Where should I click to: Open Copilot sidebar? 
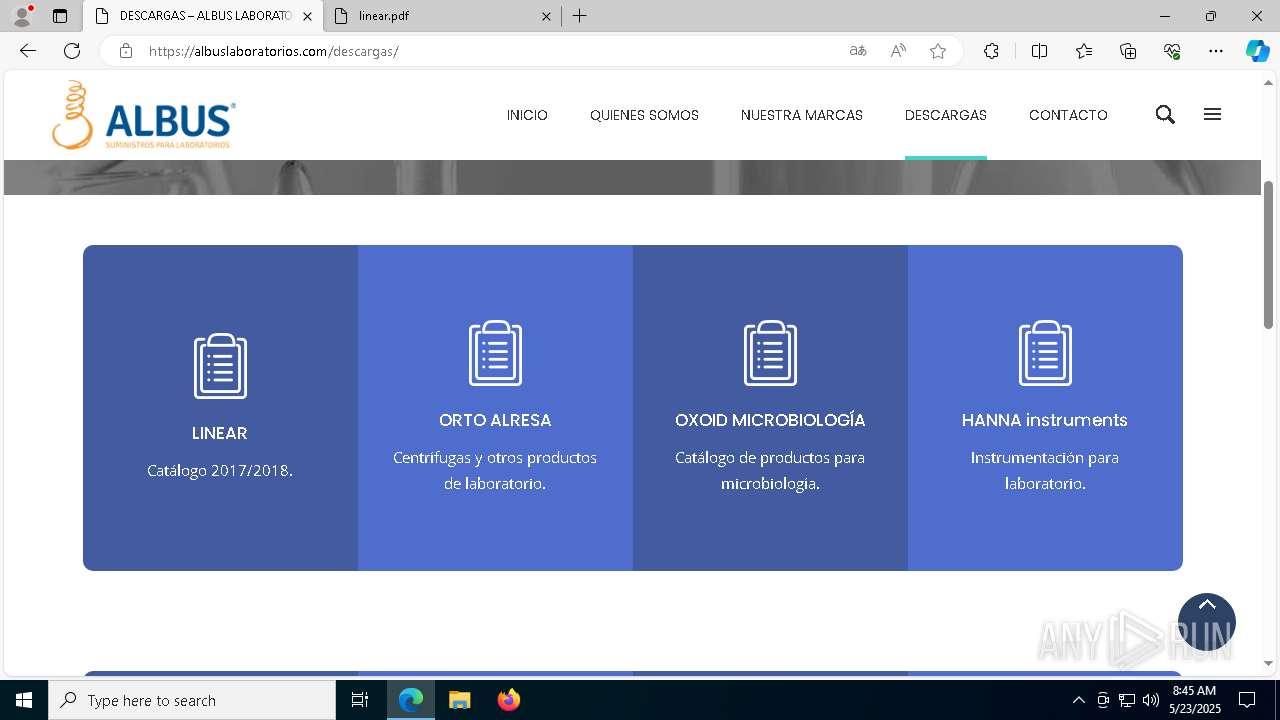(x=1257, y=51)
